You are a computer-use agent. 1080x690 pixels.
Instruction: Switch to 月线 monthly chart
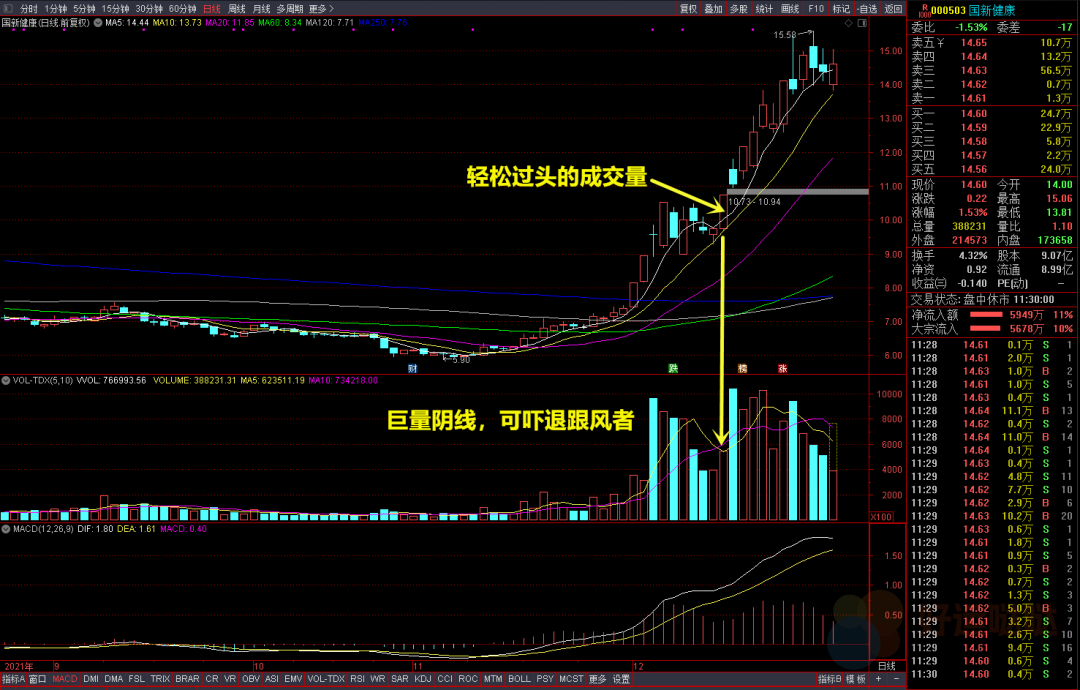[262, 8]
